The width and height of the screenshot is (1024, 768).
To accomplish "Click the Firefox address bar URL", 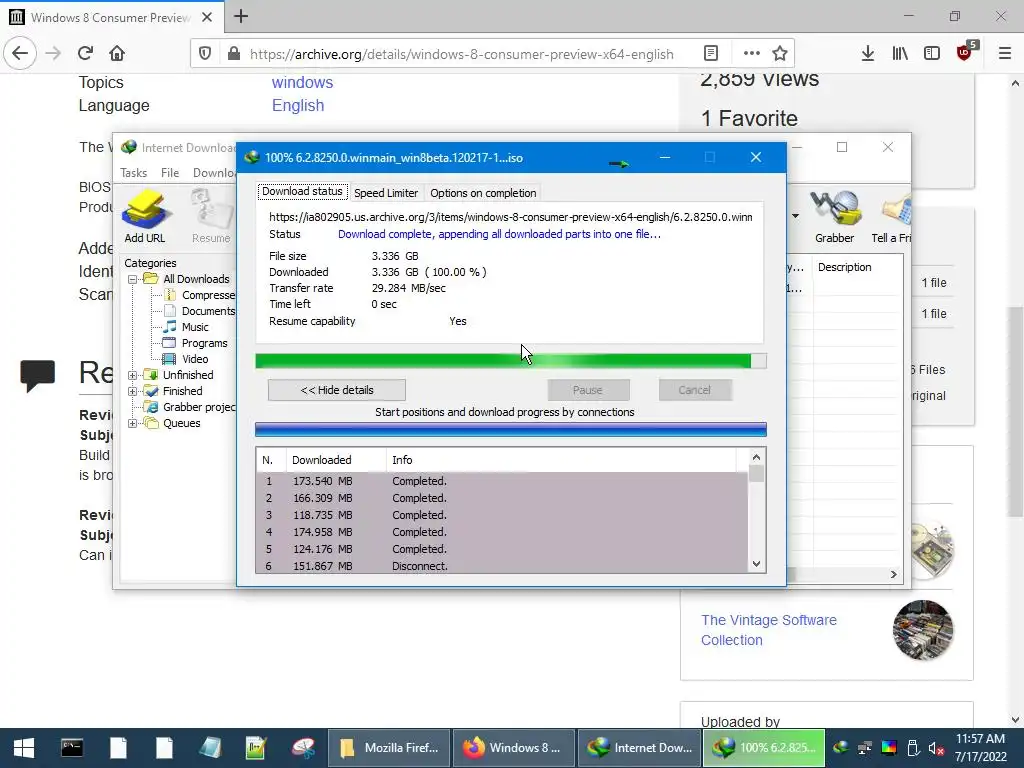I will click(x=461, y=54).
